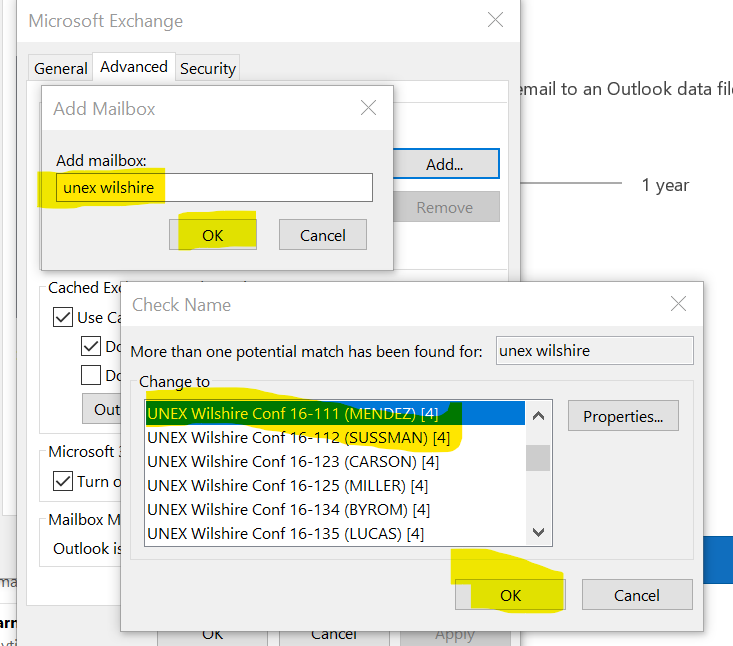Click Cancel in the Check Name dialog
This screenshot has height=646, width=733.
click(637, 595)
